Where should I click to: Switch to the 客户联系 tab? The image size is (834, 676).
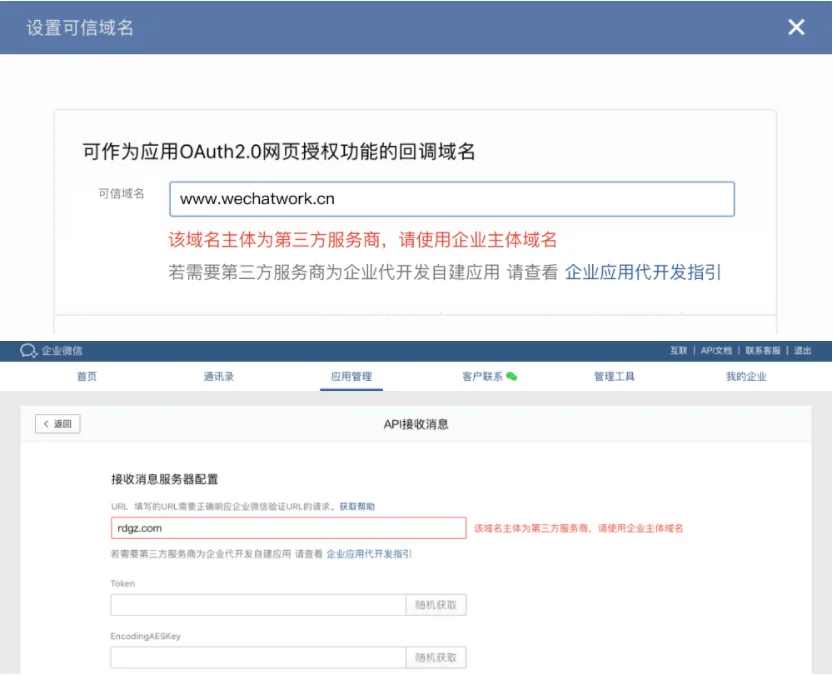[x=482, y=377]
